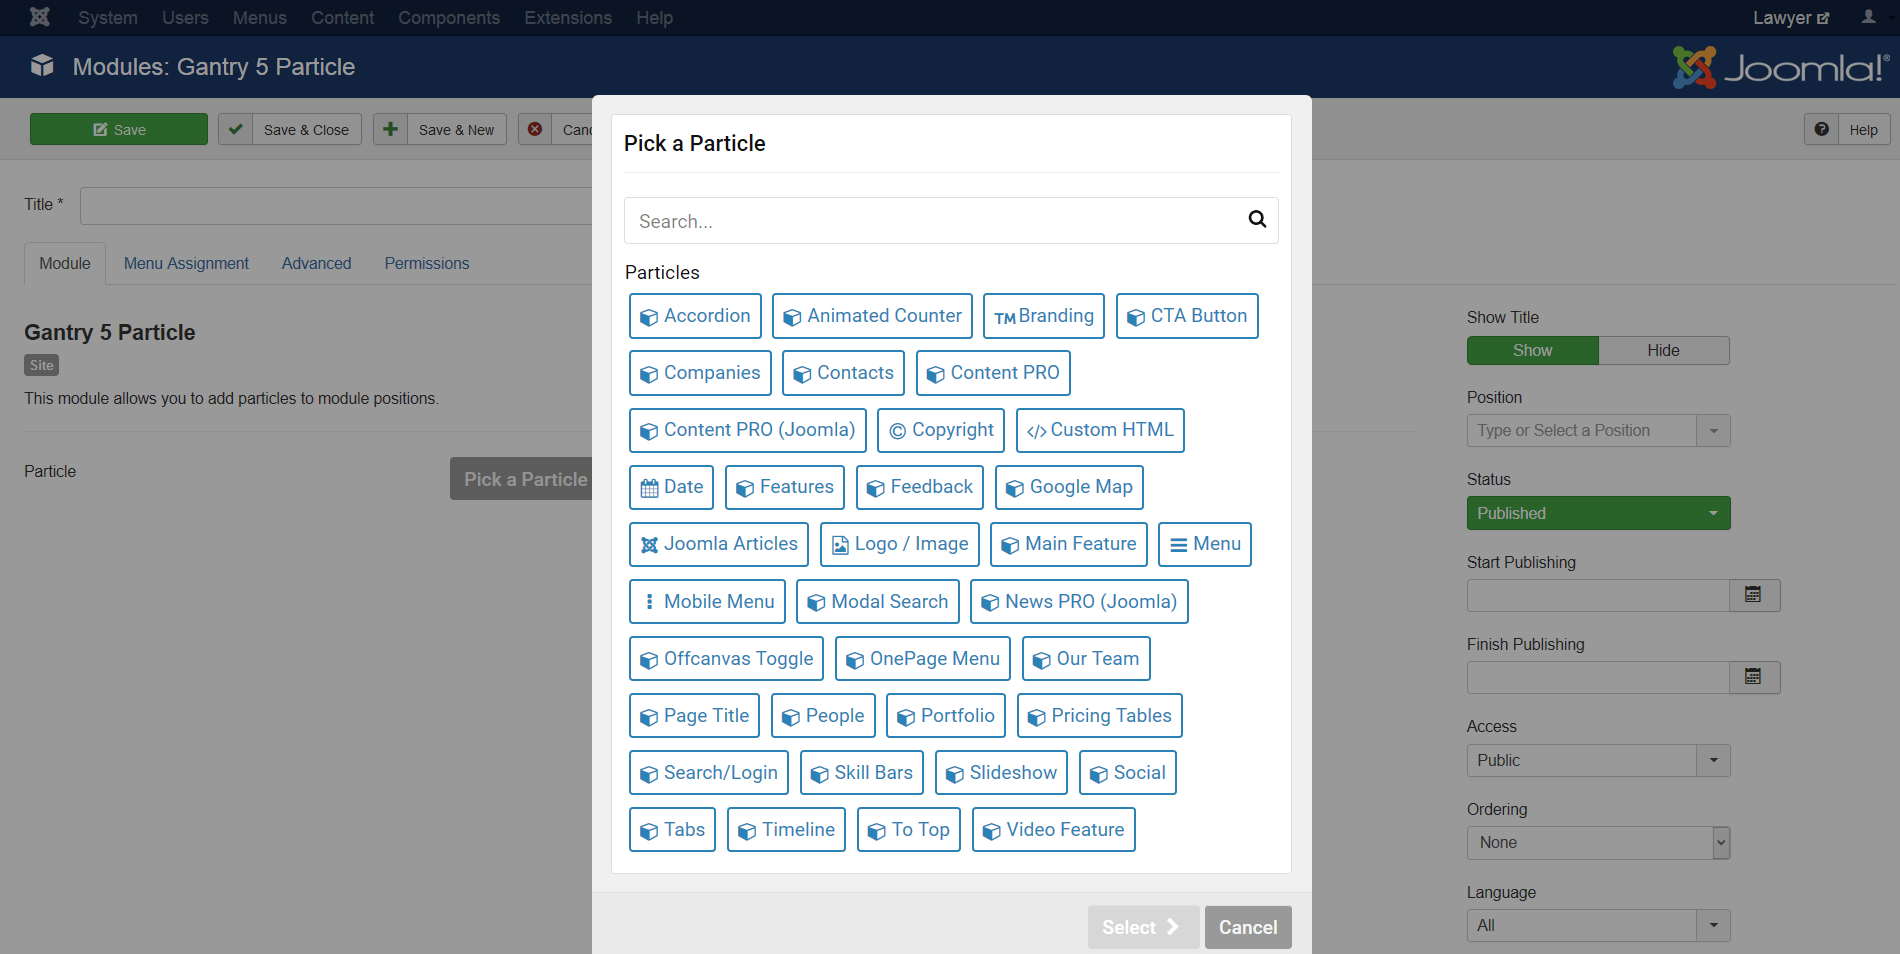Switch to the Menu Assignment tab
The image size is (1900, 954).
pyautogui.click(x=186, y=263)
